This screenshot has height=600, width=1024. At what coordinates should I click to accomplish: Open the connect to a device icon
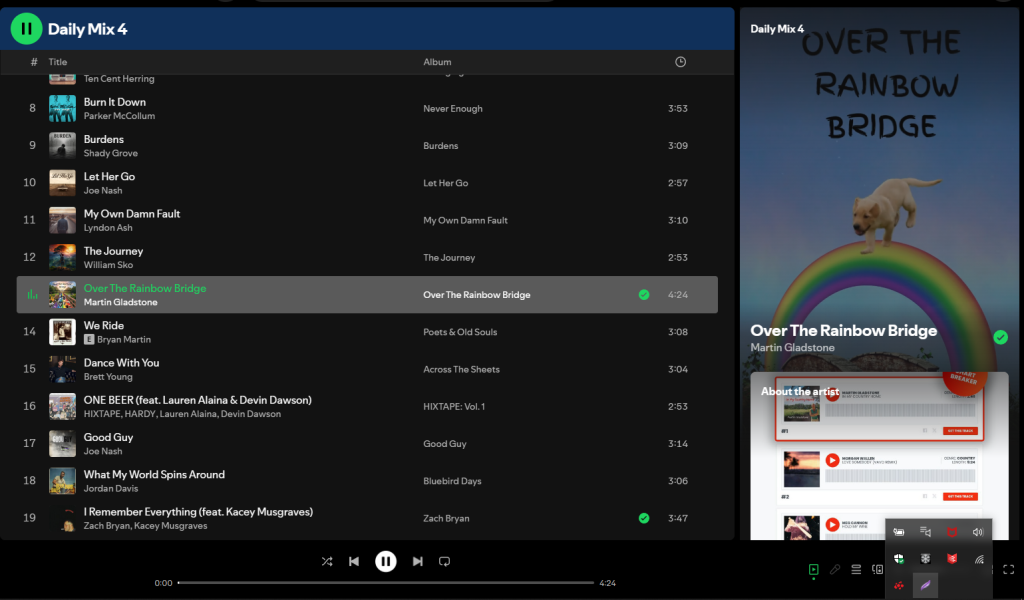pos(877,570)
